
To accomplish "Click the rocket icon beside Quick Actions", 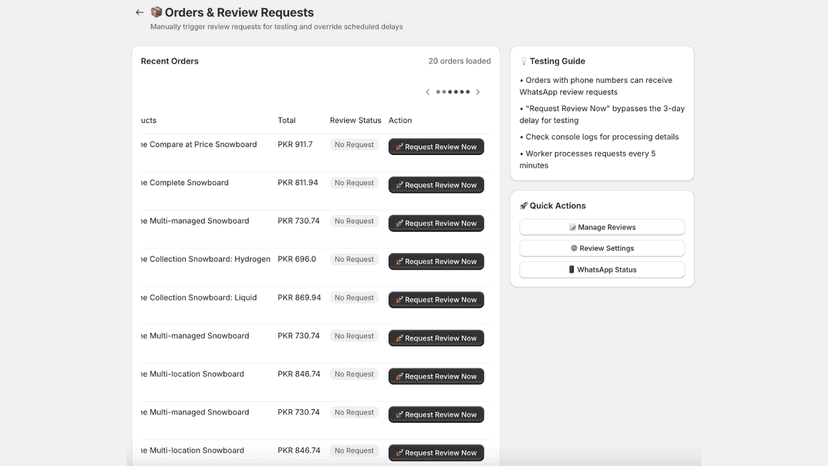I will click(x=523, y=206).
